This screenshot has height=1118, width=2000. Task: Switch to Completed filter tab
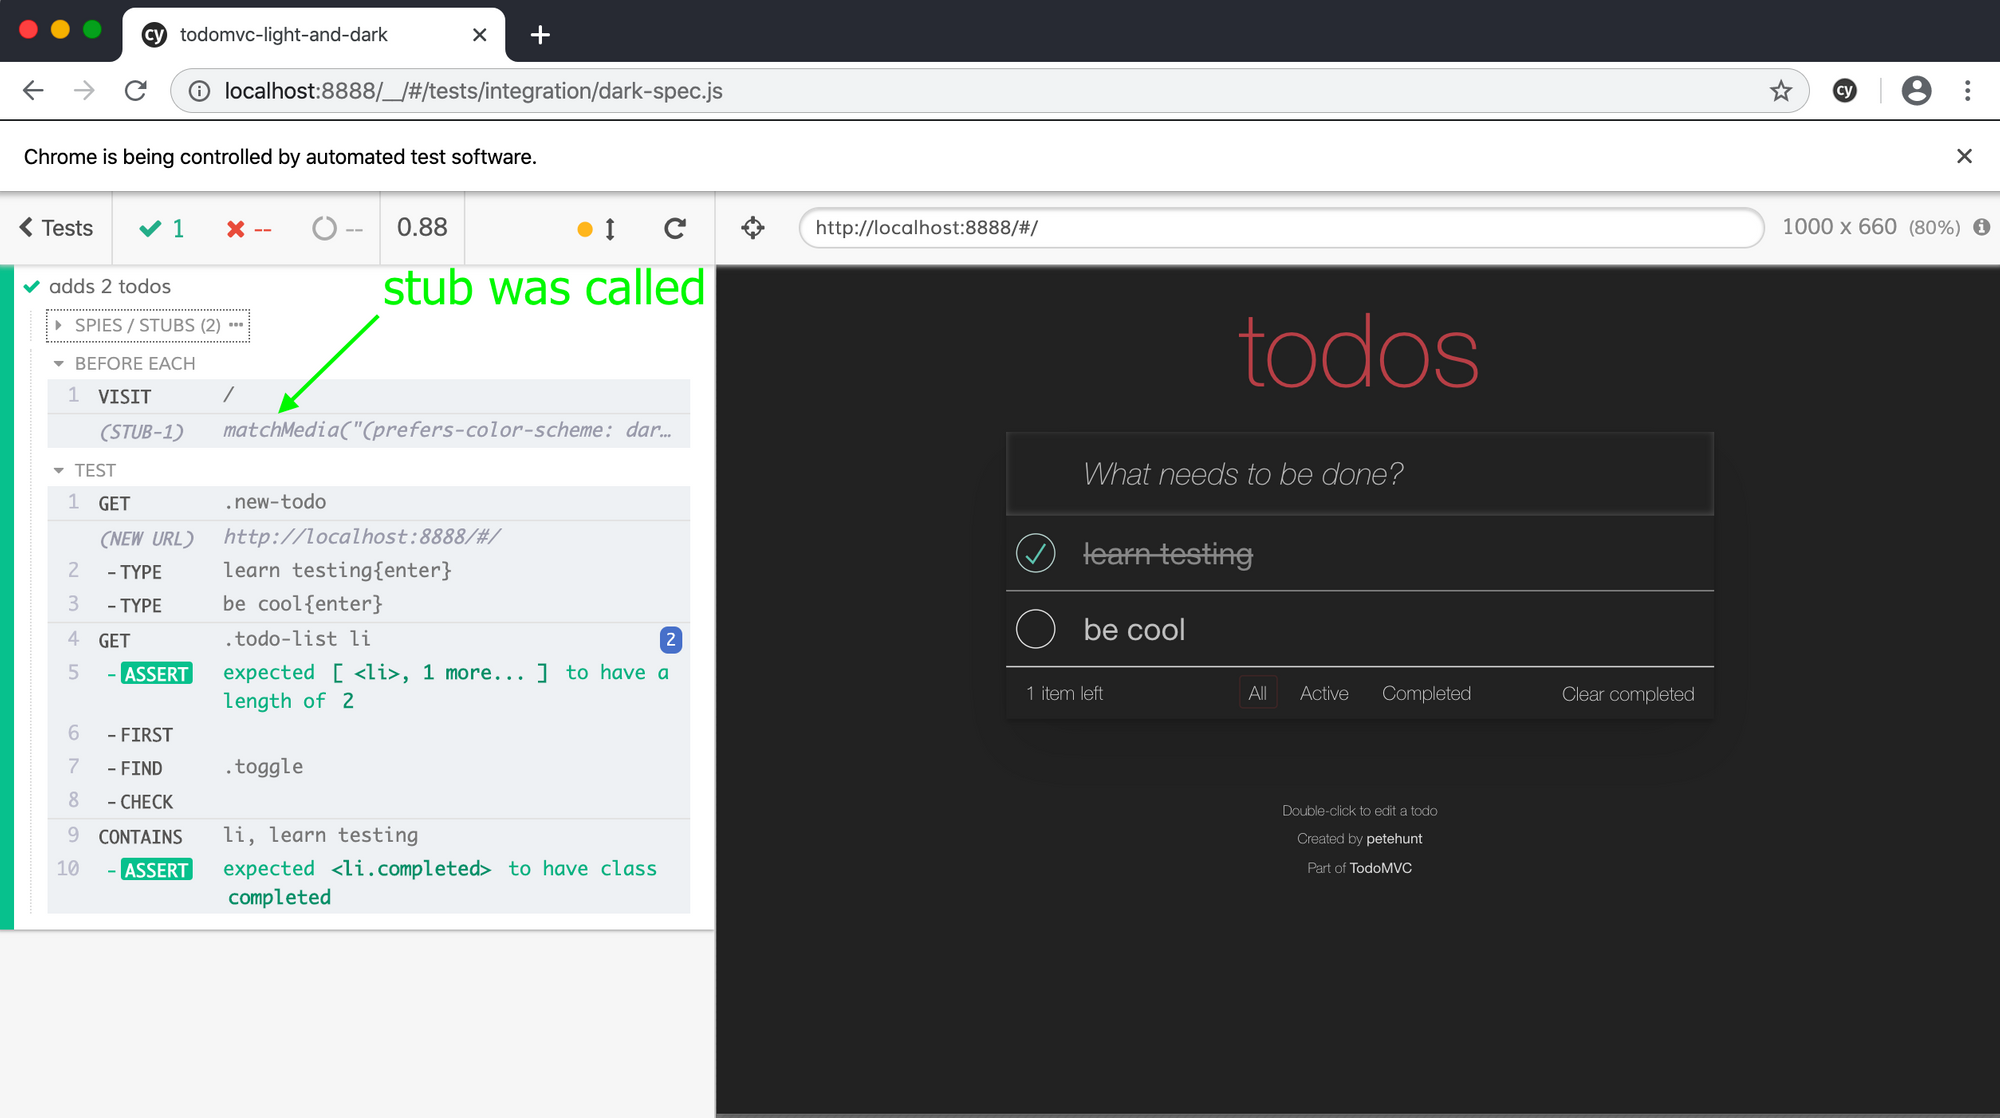pyautogui.click(x=1426, y=693)
